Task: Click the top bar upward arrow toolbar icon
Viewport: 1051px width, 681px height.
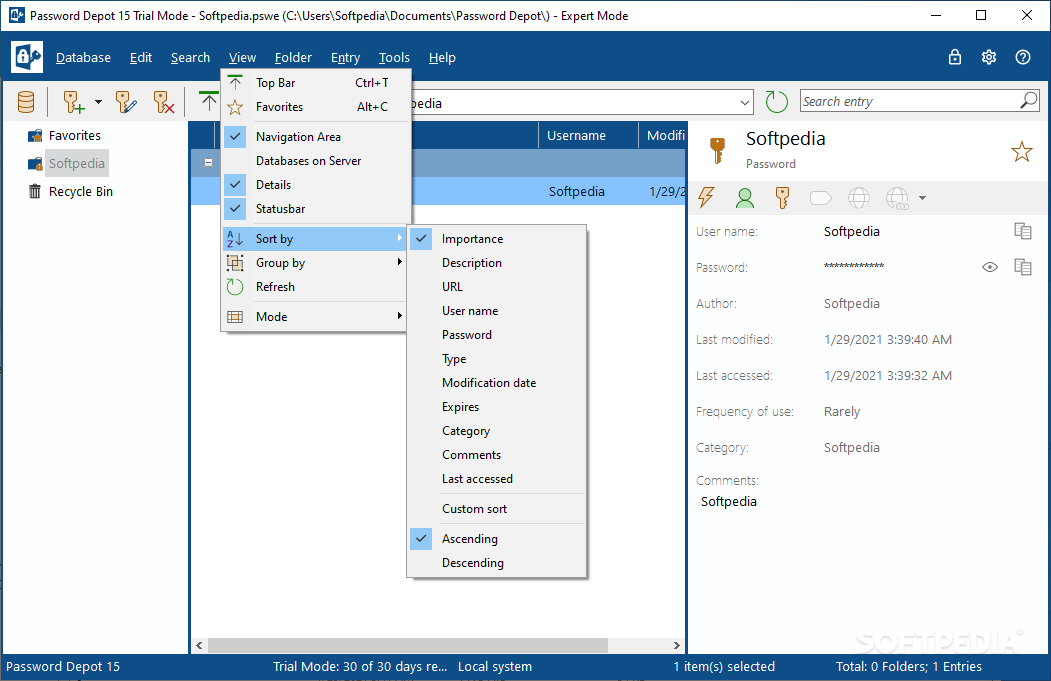Action: pos(208,102)
